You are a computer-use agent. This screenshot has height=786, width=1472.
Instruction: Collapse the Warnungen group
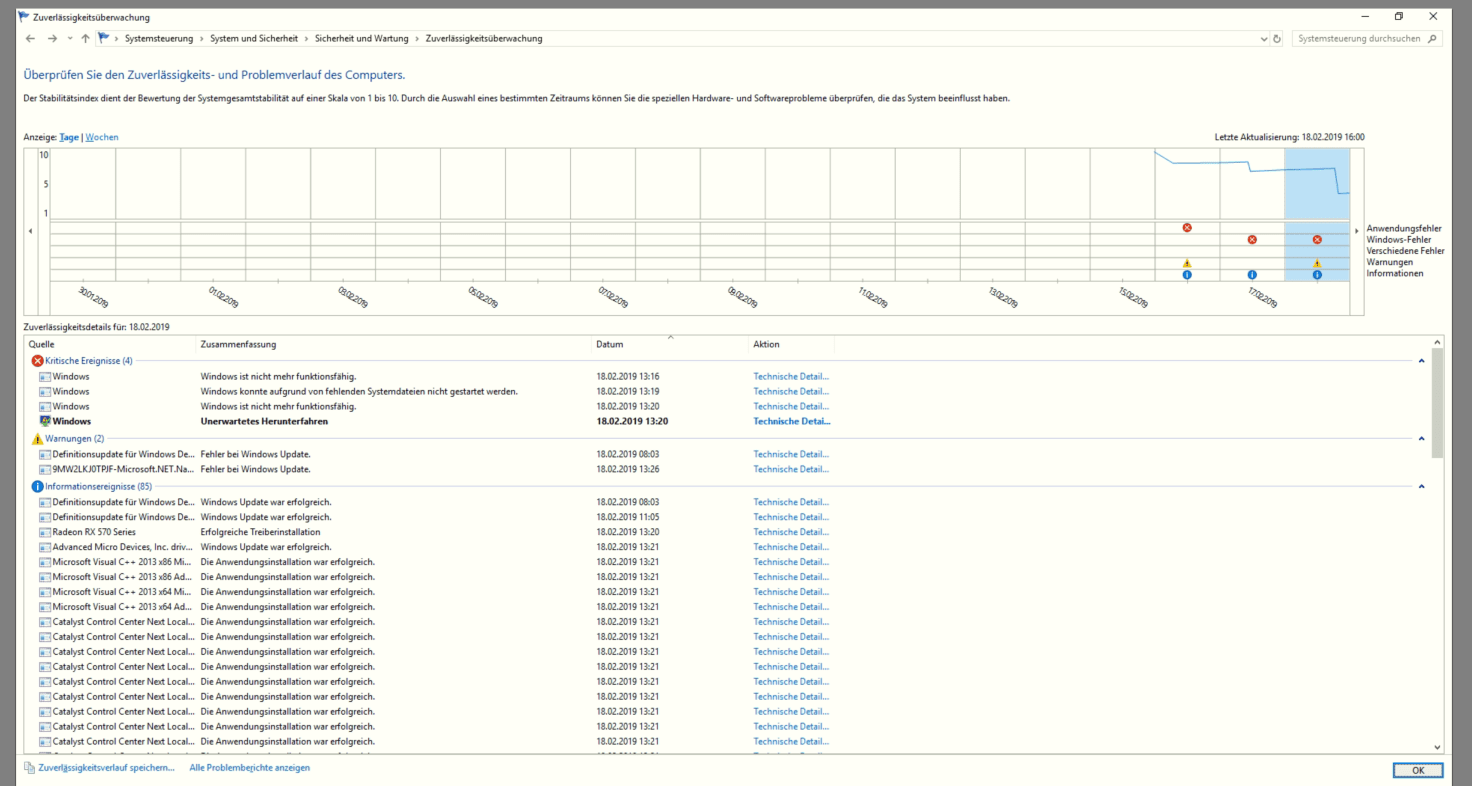pos(1421,439)
